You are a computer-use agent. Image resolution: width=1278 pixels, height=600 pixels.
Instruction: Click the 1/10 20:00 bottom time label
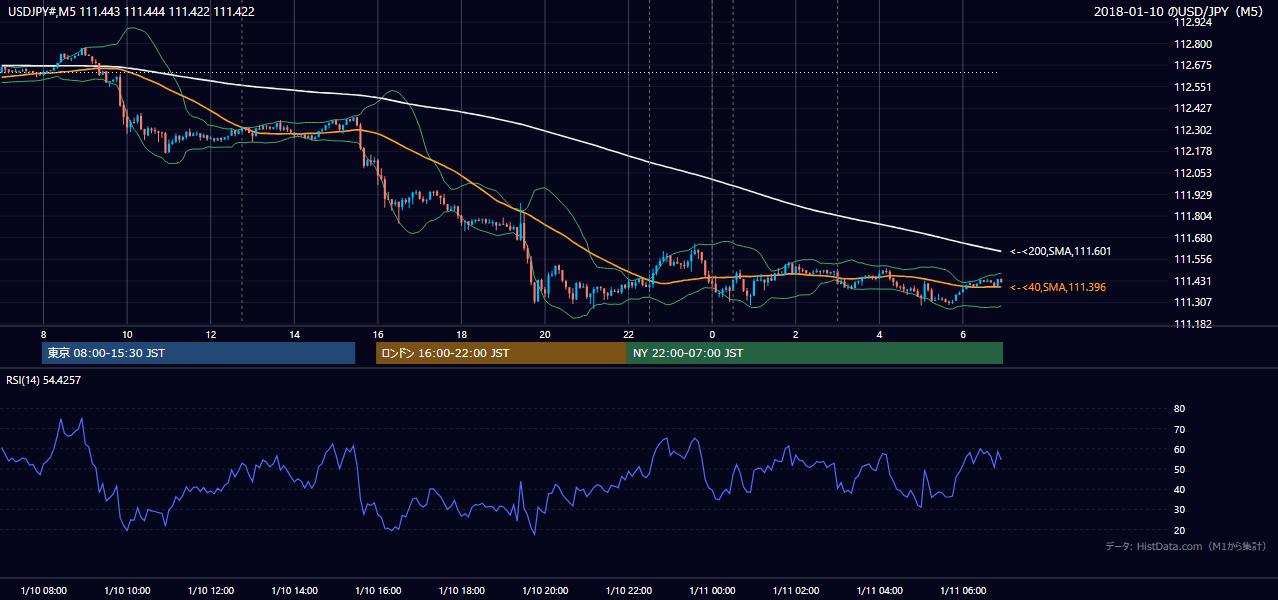pos(544,591)
